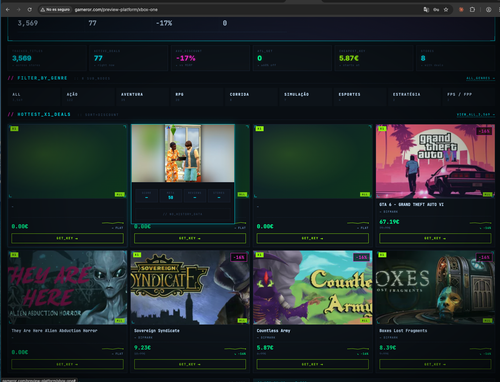Click GET_KEY on Countless Army card
500x382 pixels.
[313, 364]
